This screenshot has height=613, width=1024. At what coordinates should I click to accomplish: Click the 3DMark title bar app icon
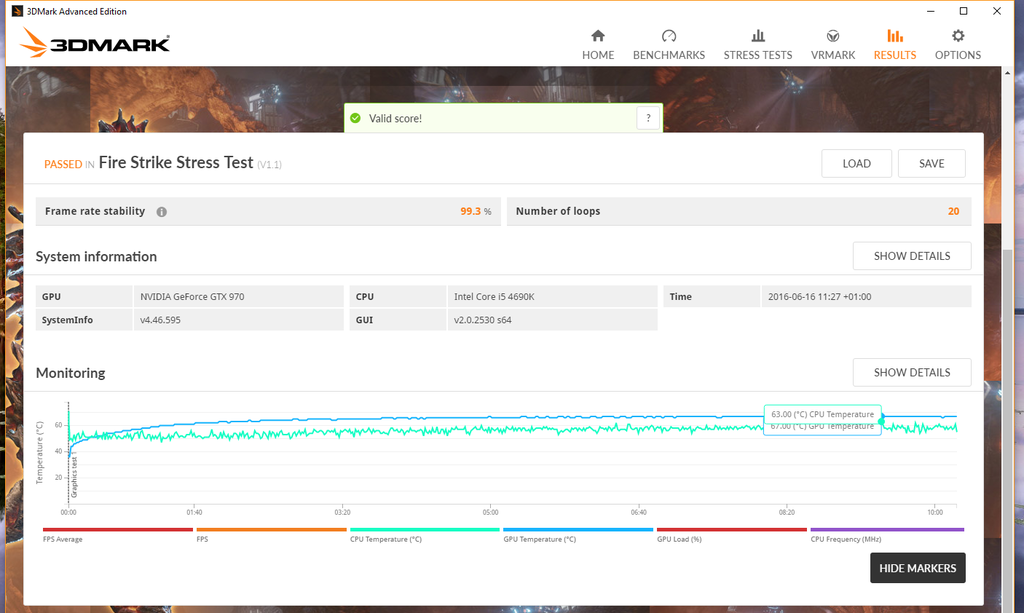pyautogui.click(x=17, y=11)
